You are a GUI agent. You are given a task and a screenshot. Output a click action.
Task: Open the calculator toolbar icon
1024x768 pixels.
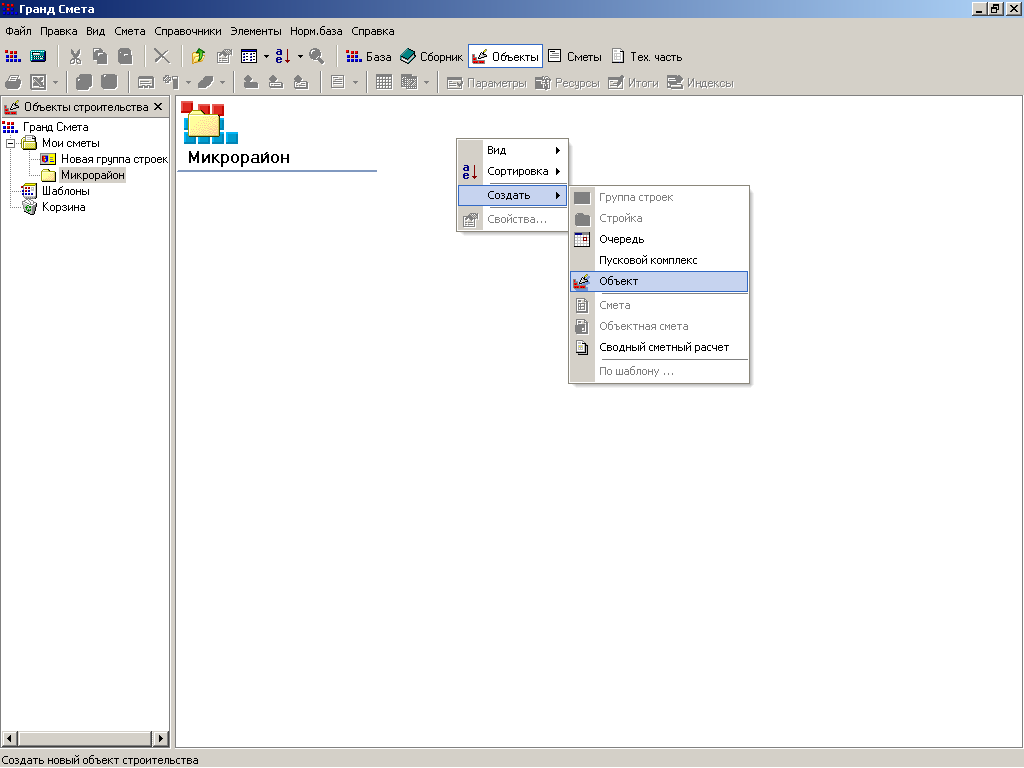[x=38, y=57]
